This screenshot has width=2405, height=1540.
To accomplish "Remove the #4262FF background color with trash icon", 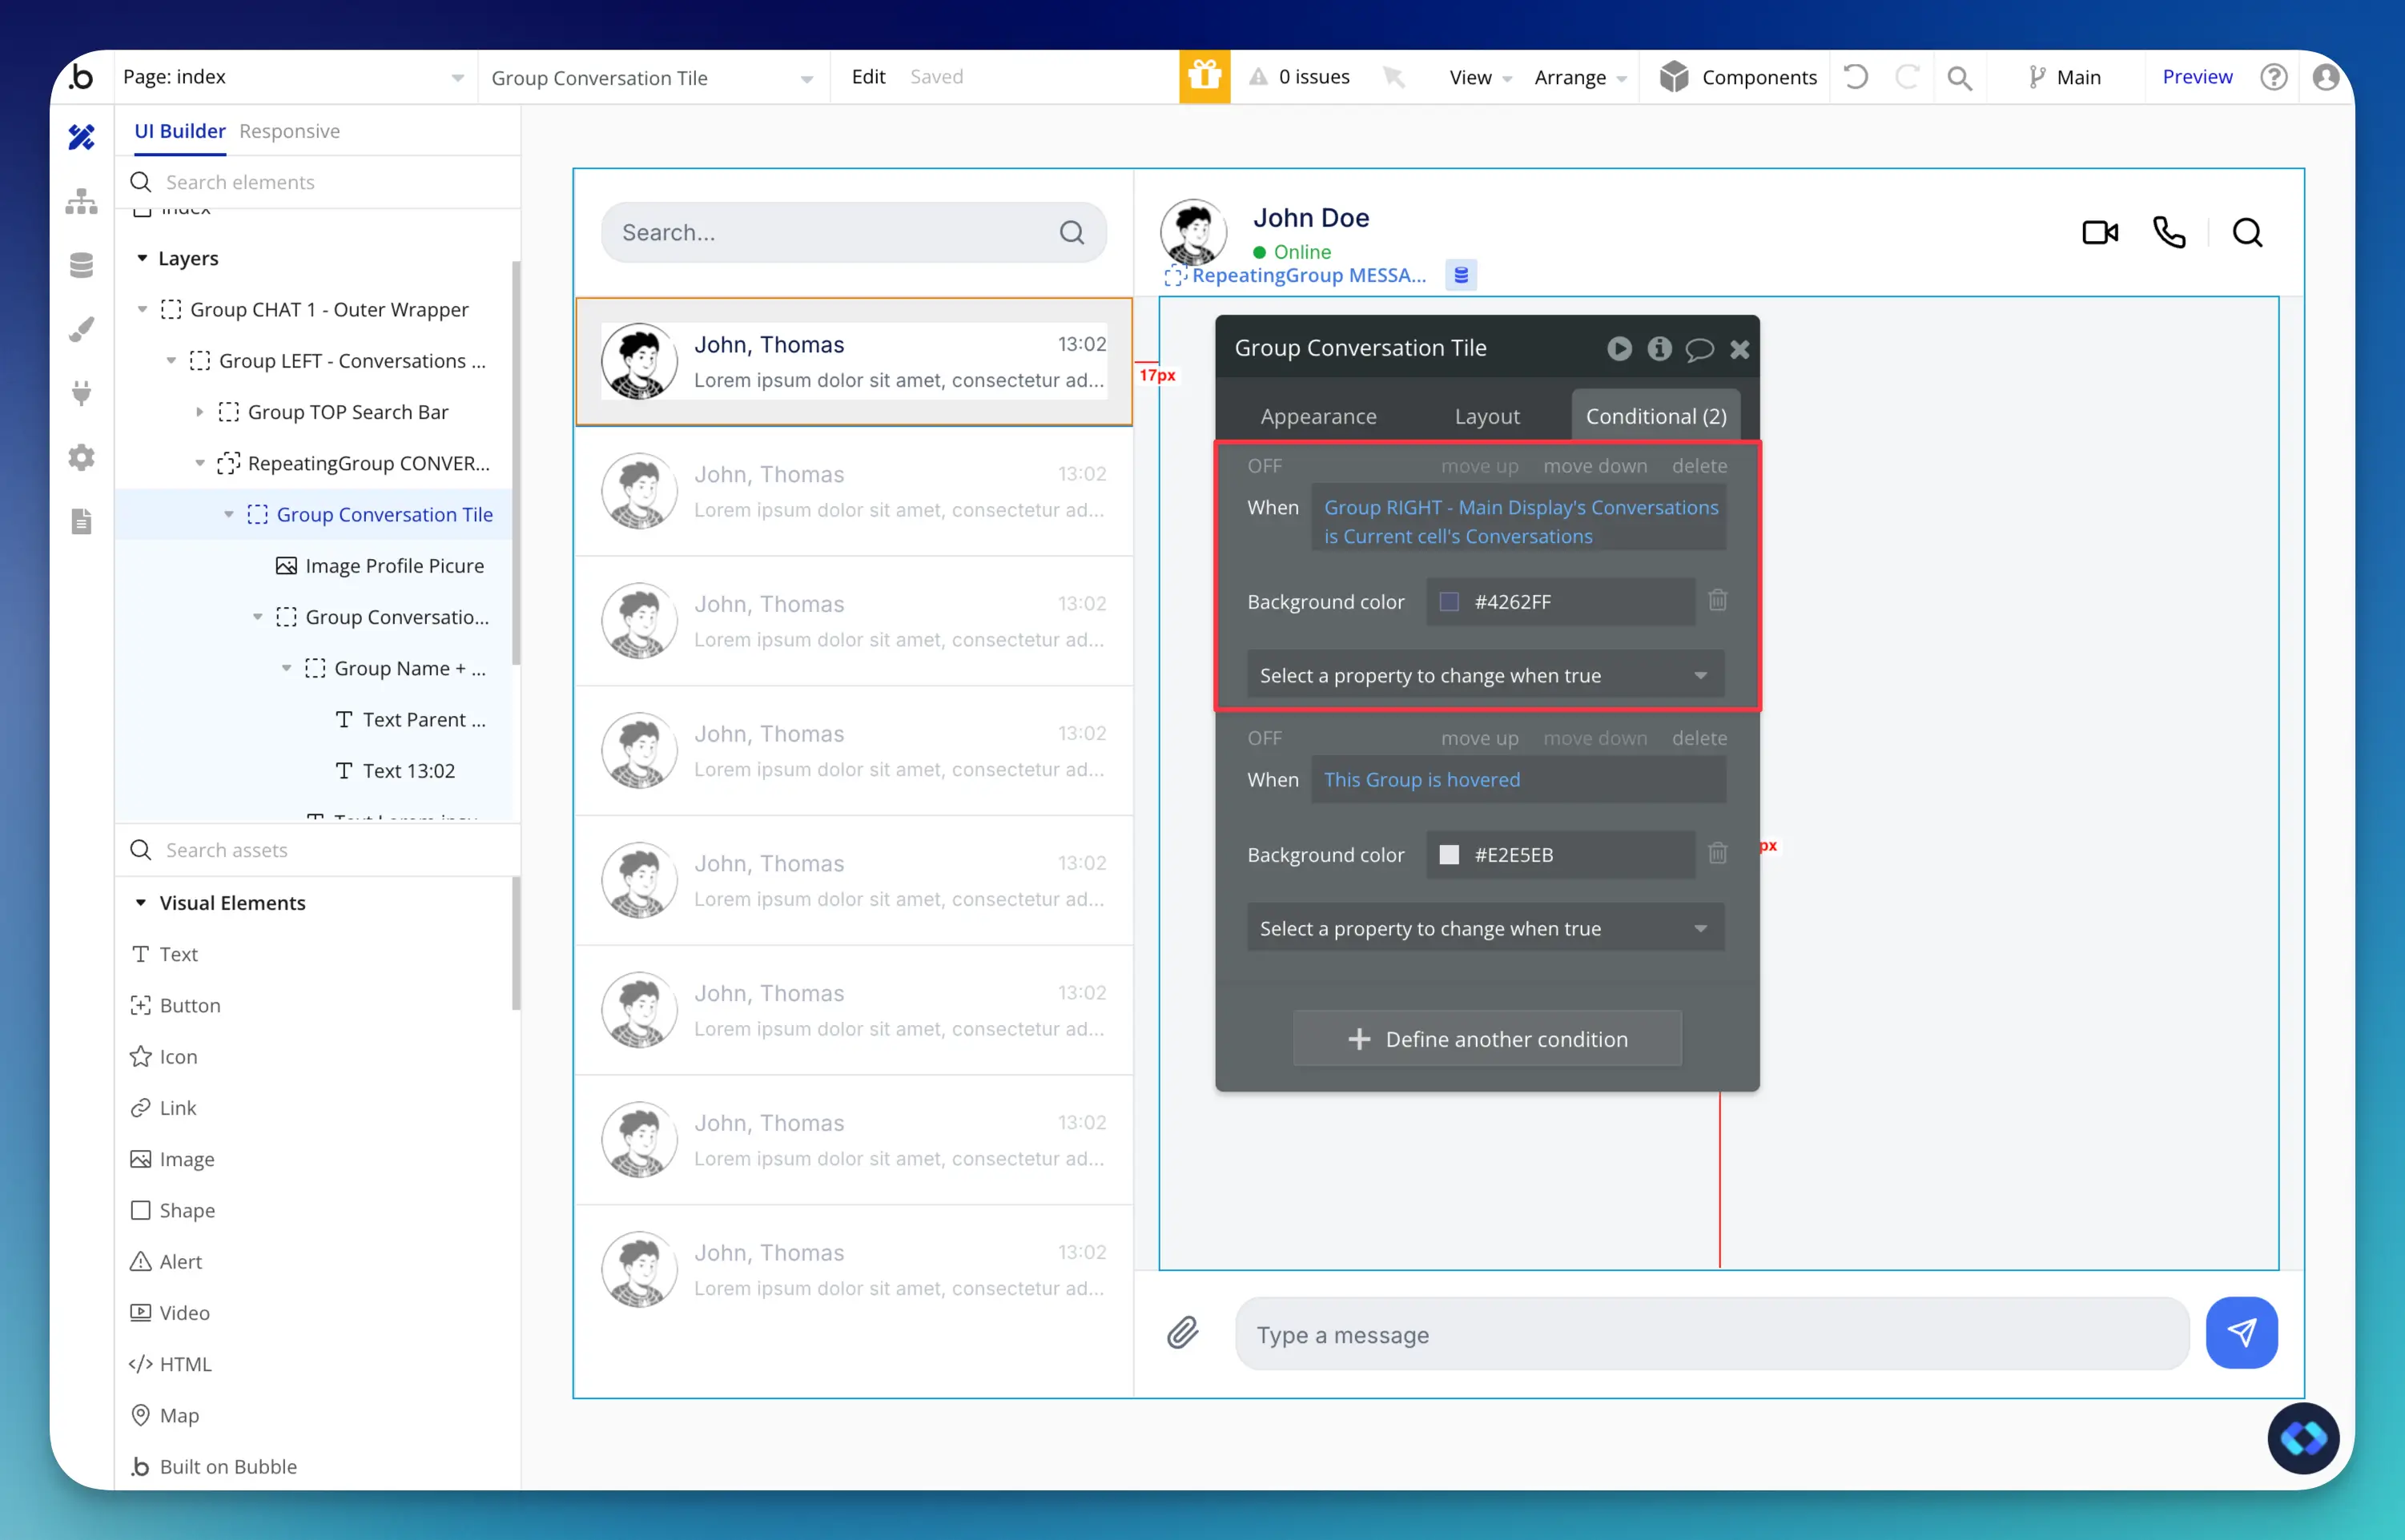I will click(1717, 600).
